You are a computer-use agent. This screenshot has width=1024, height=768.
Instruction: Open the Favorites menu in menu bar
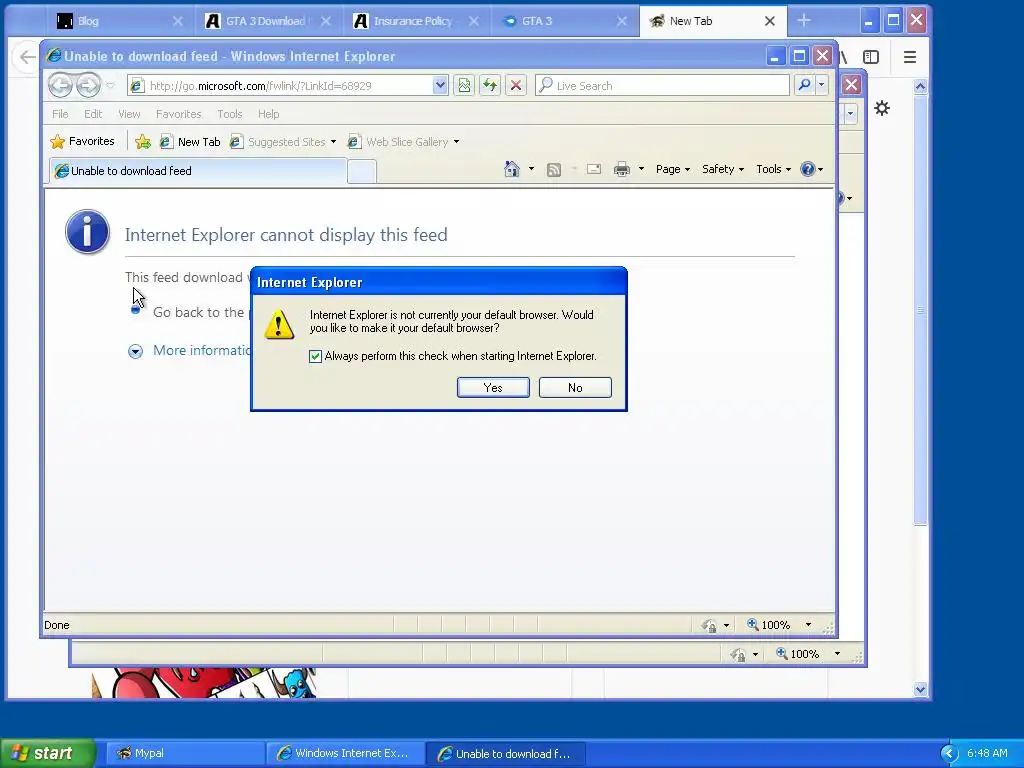pyautogui.click(x=178, y=114)
